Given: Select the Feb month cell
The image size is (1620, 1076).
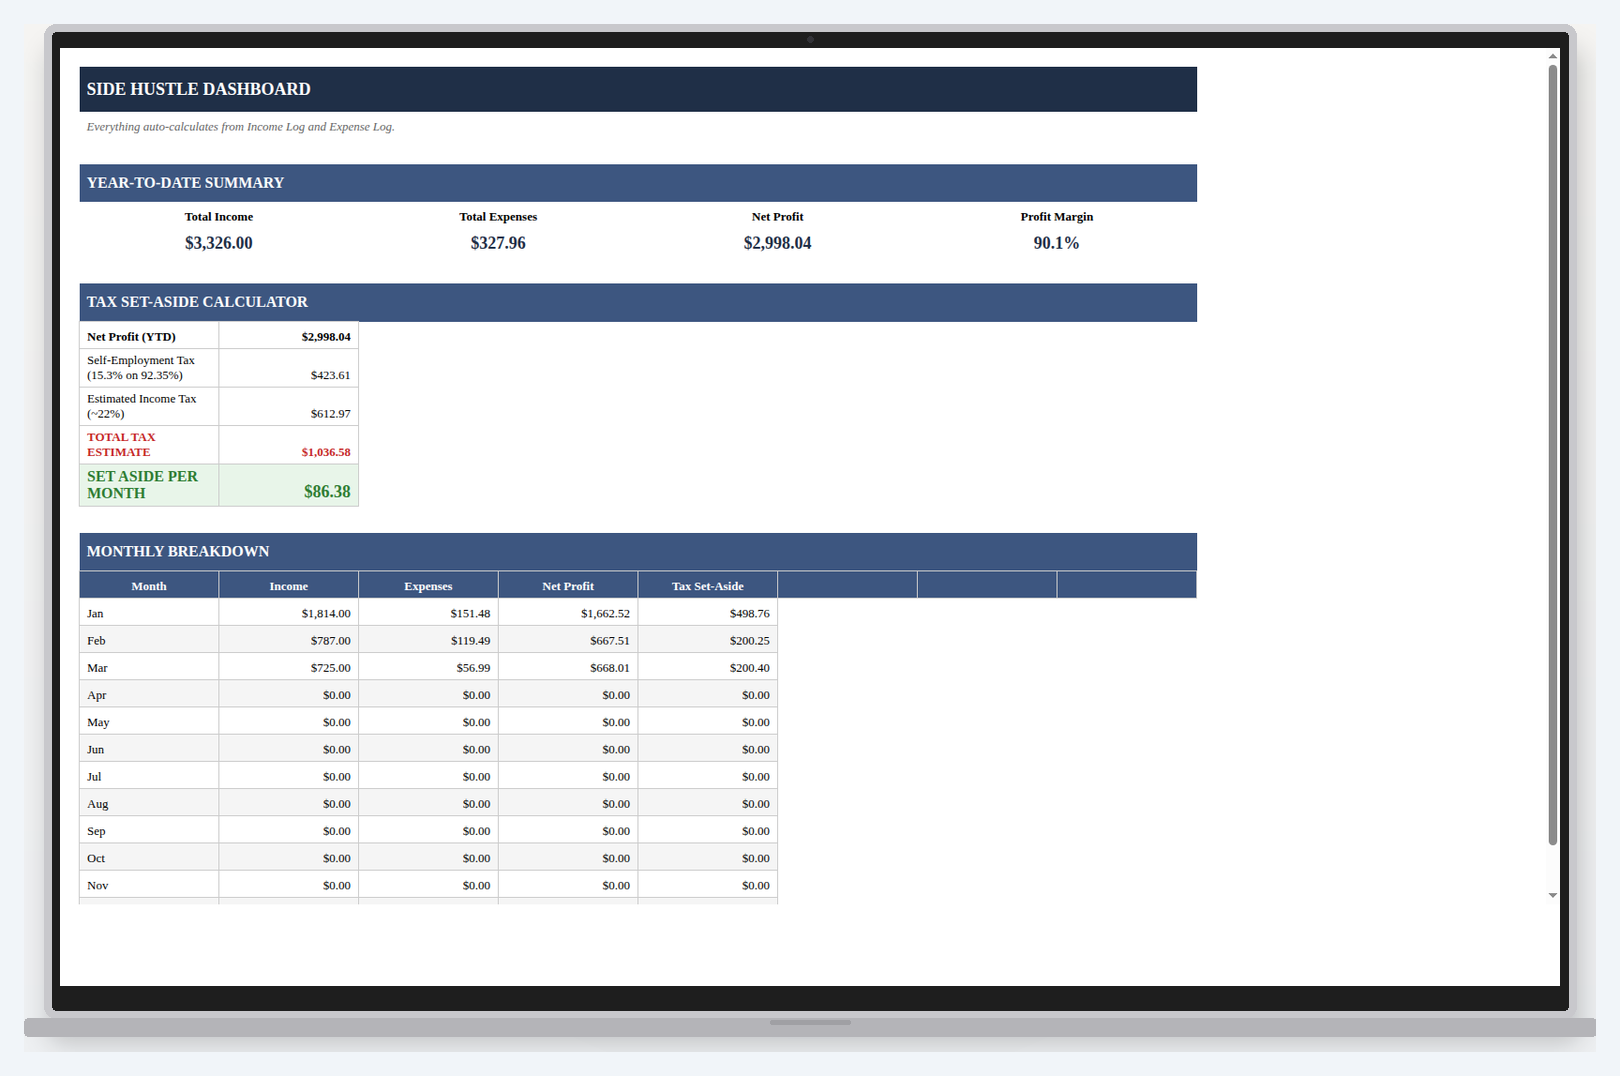Looking at the screenshot, I should point(149,640).
